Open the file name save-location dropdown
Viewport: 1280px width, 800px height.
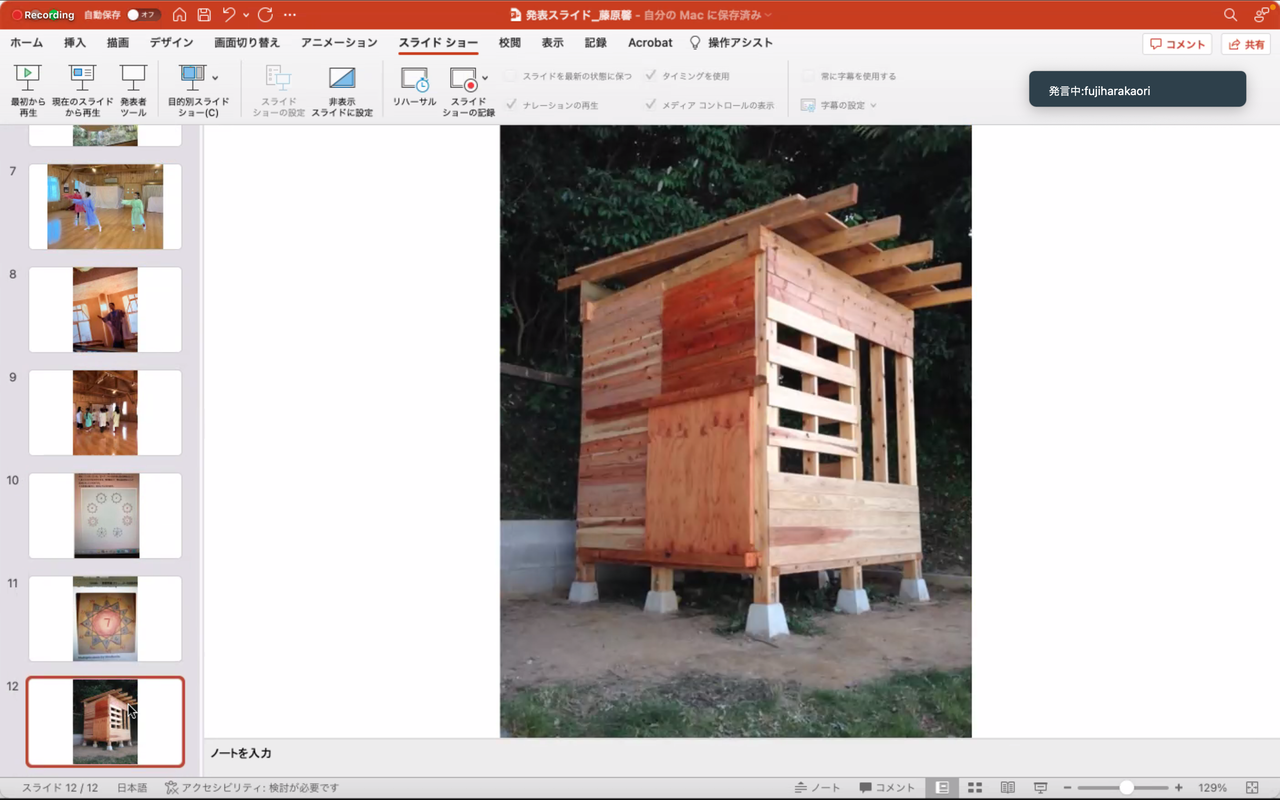(768, 15)
